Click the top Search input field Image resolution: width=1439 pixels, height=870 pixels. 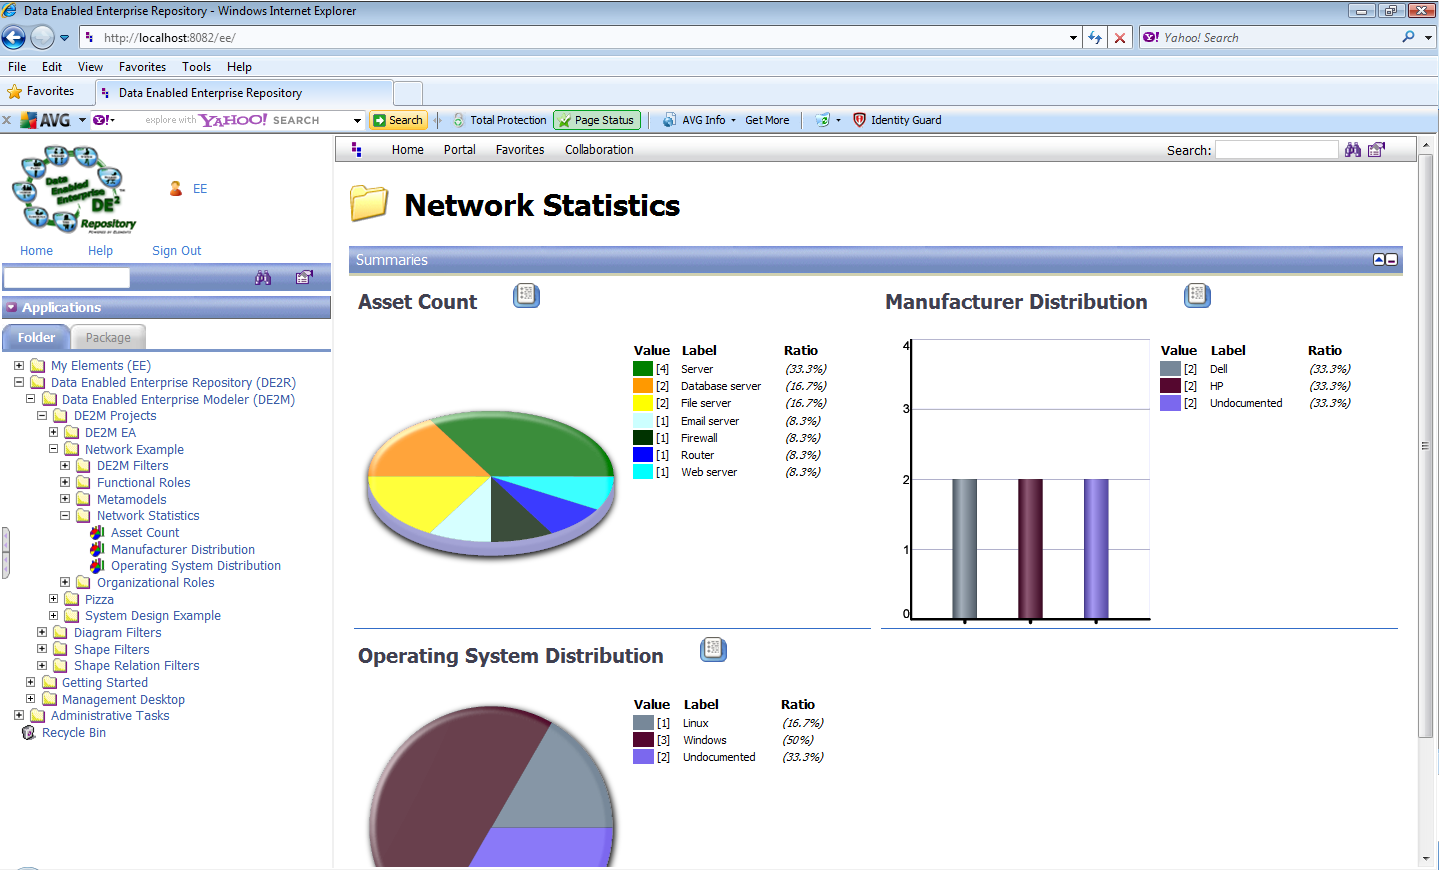coord(1276,150)
